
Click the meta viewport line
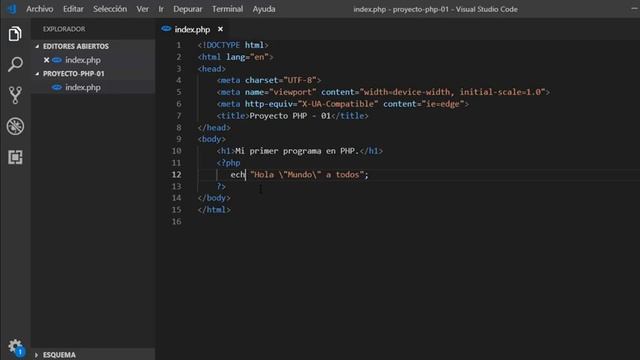click(x=383, y=92)
